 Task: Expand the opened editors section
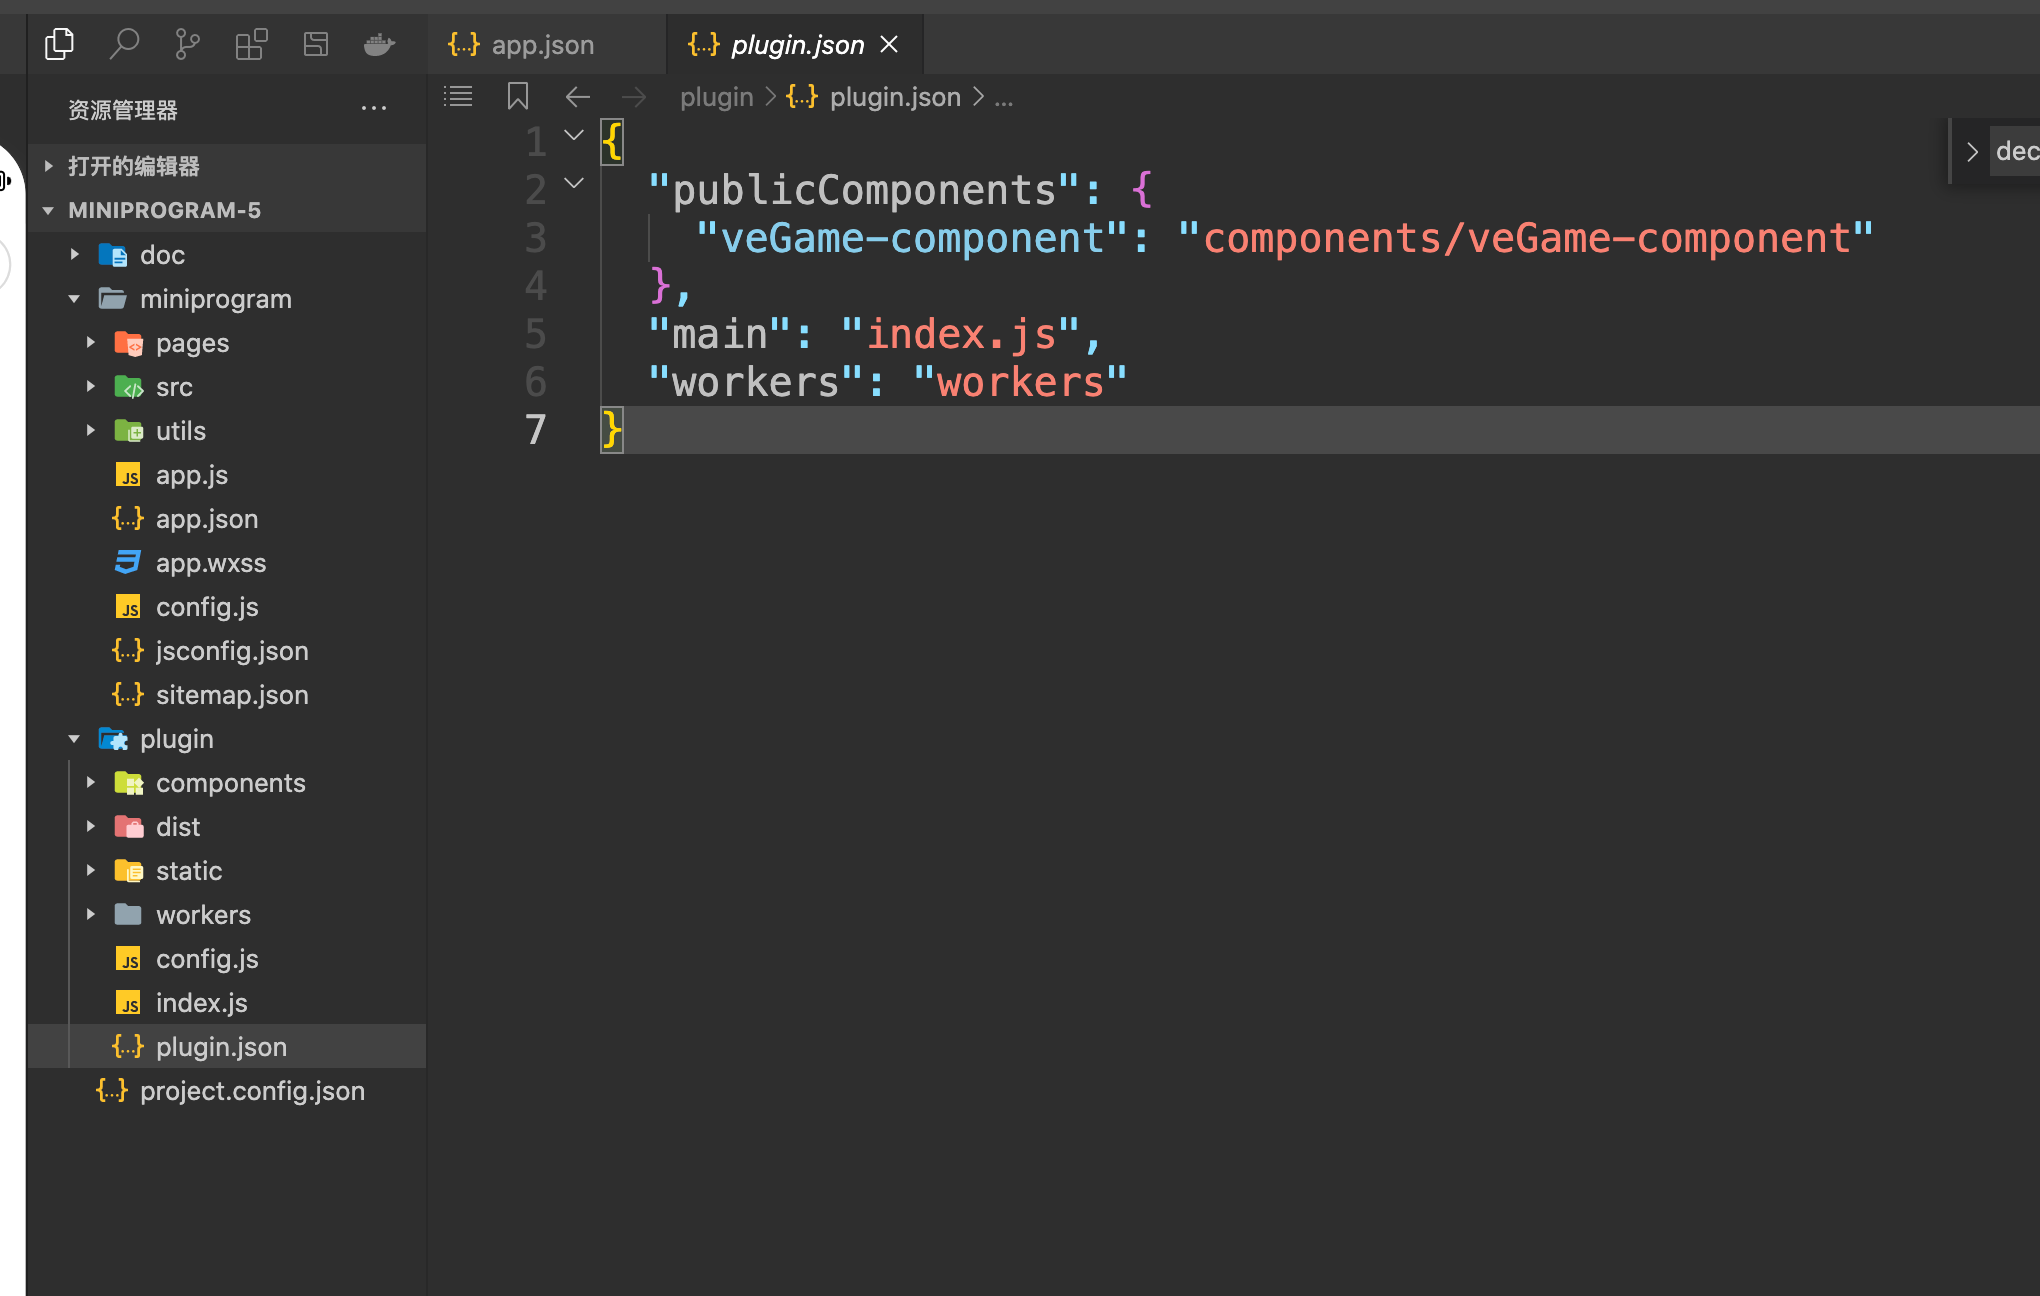click(x=48, y=166)
